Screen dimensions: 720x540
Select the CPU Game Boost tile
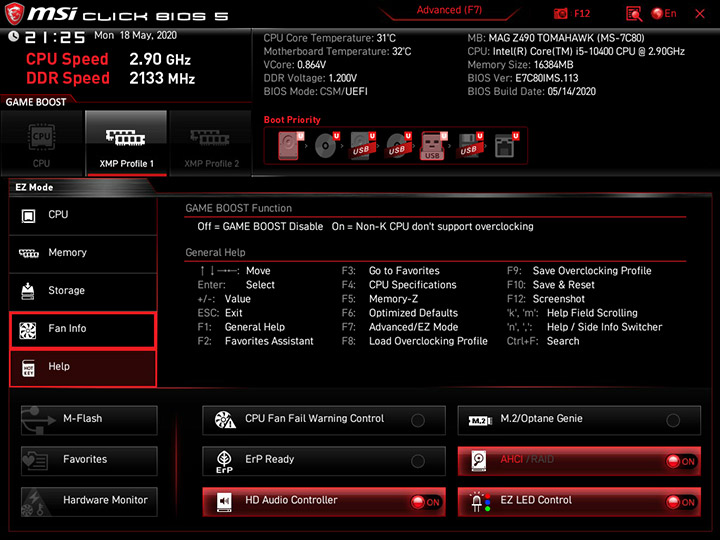pos(42,143)
